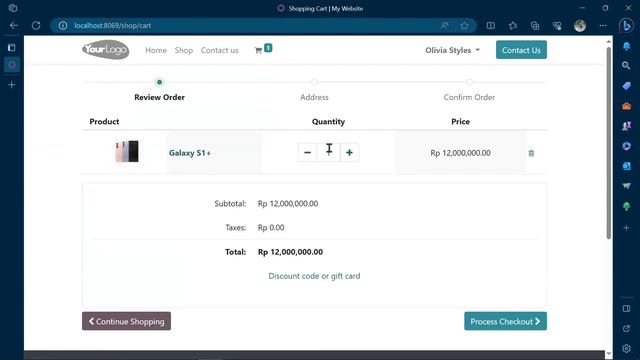The height and width of the screenshot is (360, 640).
Task: Open the browser profile avatar
Action: tap(580, 25)
